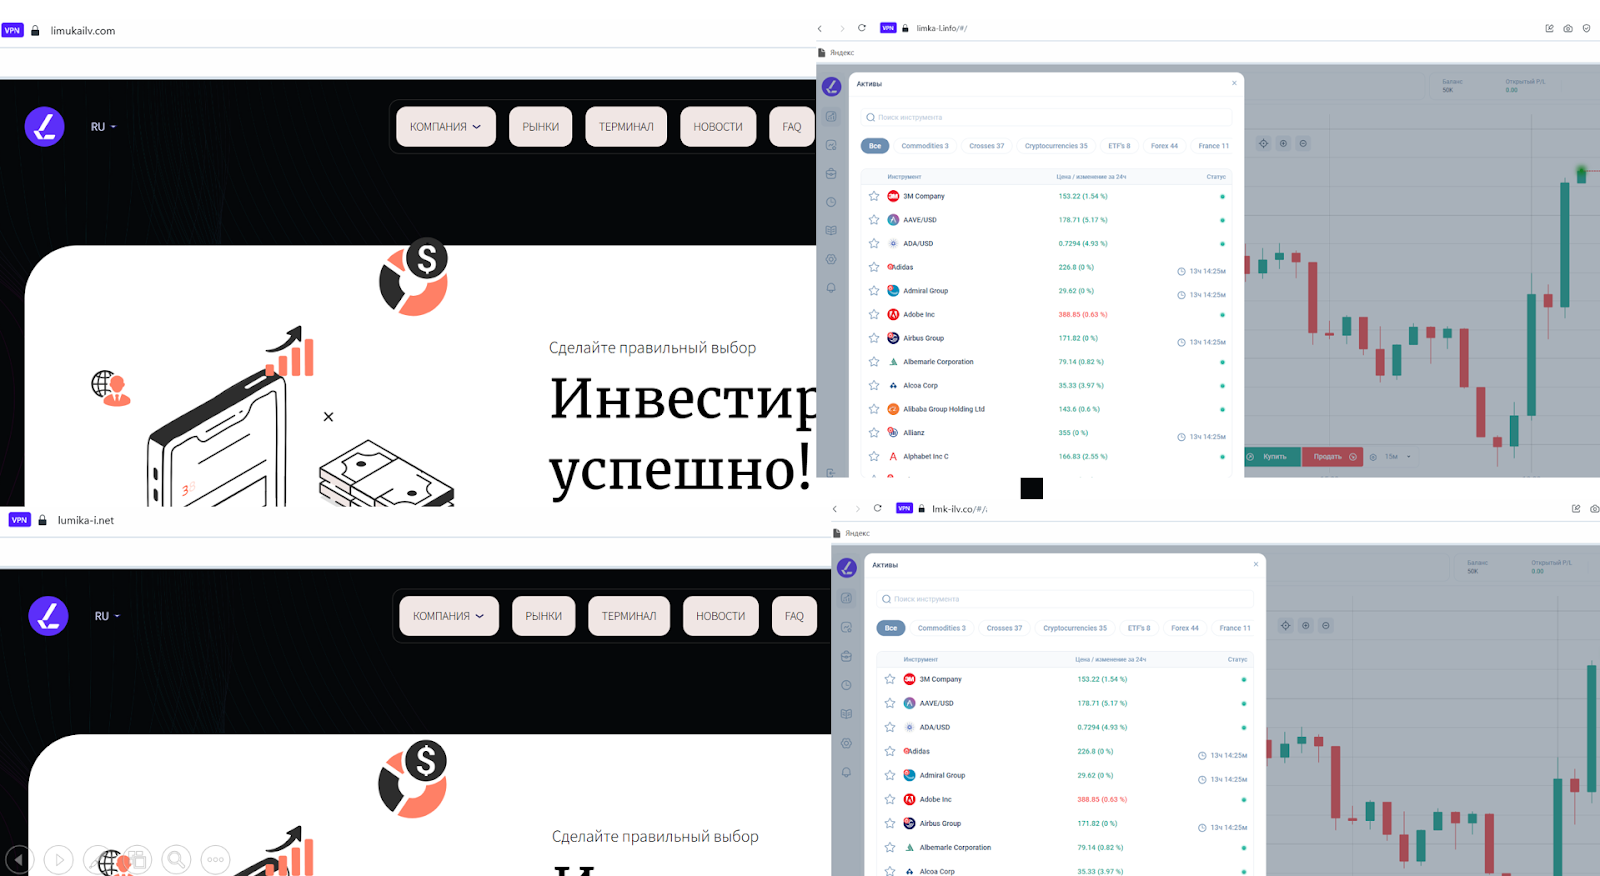Open 15м timeframe dropdown in limka-l.info chart
Viewport: 1600px width, 876px height.
click(x=1398, y=457)
